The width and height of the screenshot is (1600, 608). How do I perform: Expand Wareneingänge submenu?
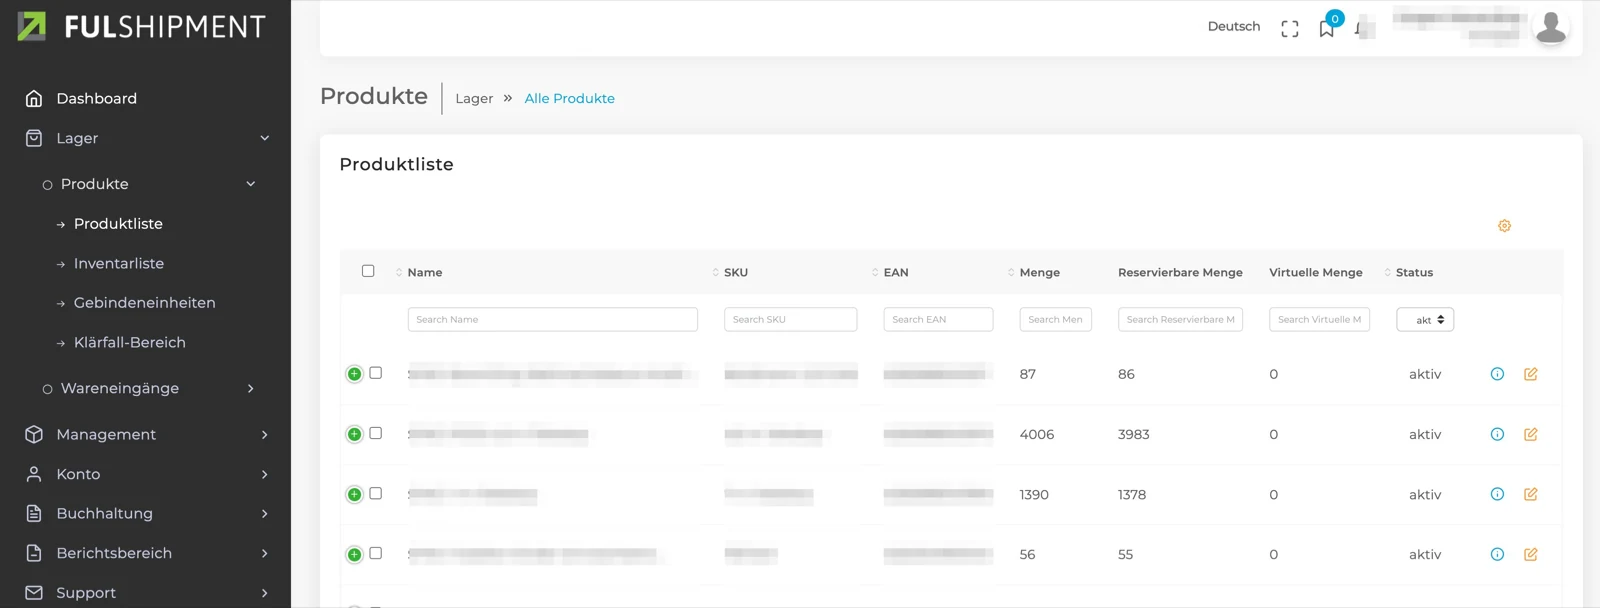tap(250, 388)
